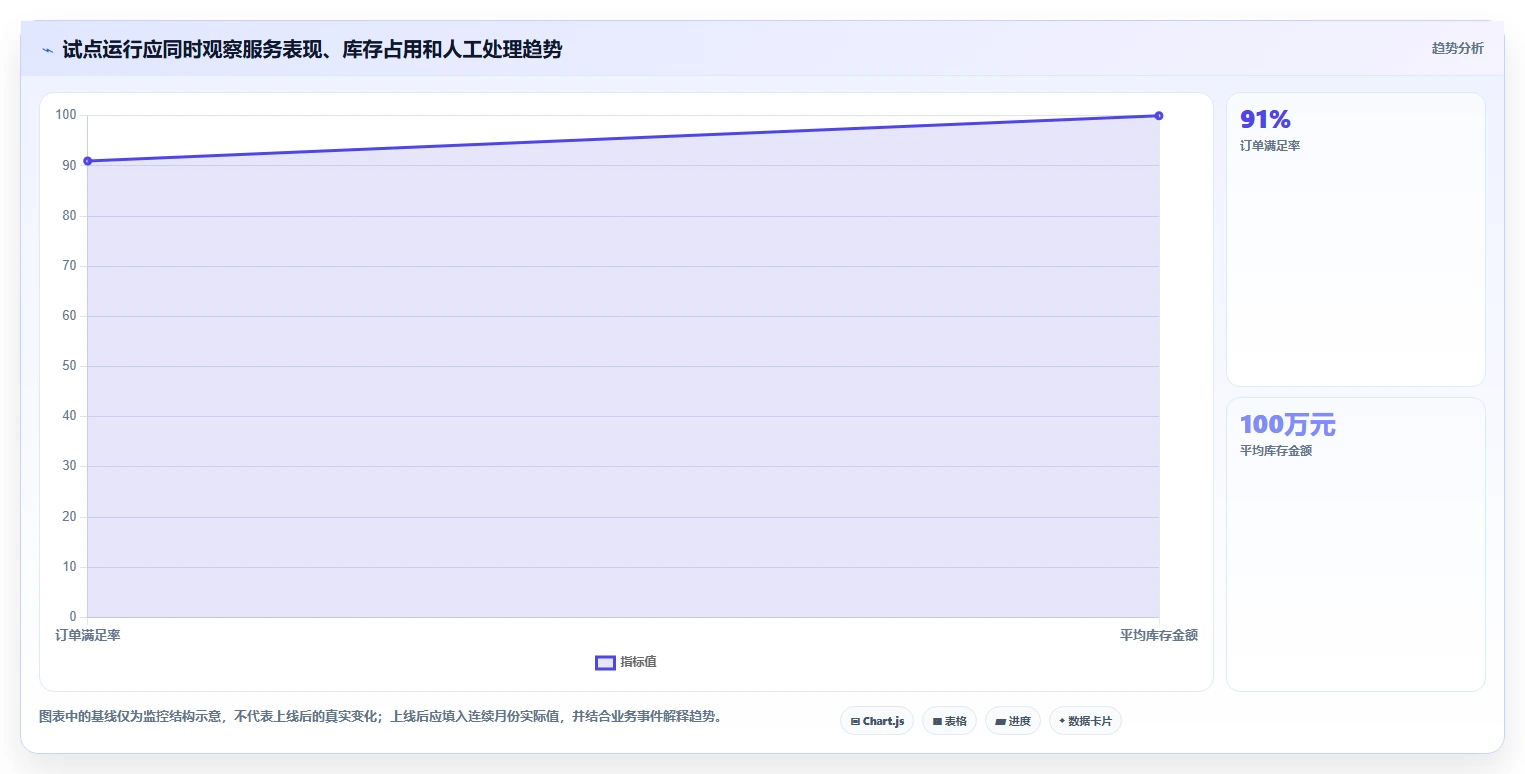
Task: Select the Chart.js tag
Action: (877, 721)
